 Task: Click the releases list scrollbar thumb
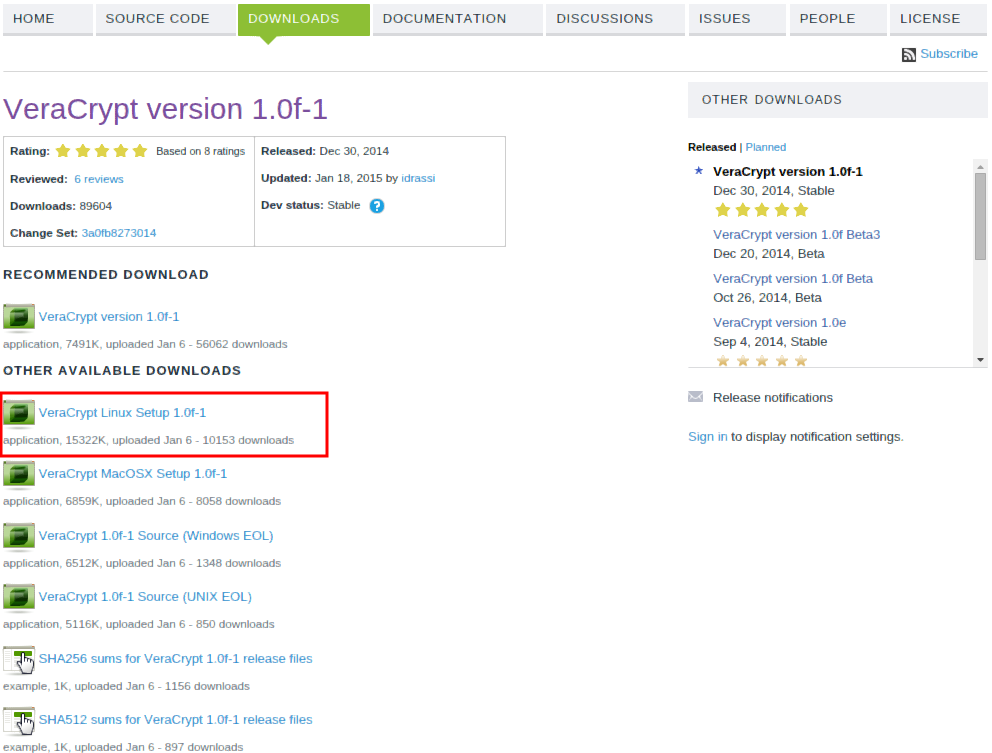(980, 216)
